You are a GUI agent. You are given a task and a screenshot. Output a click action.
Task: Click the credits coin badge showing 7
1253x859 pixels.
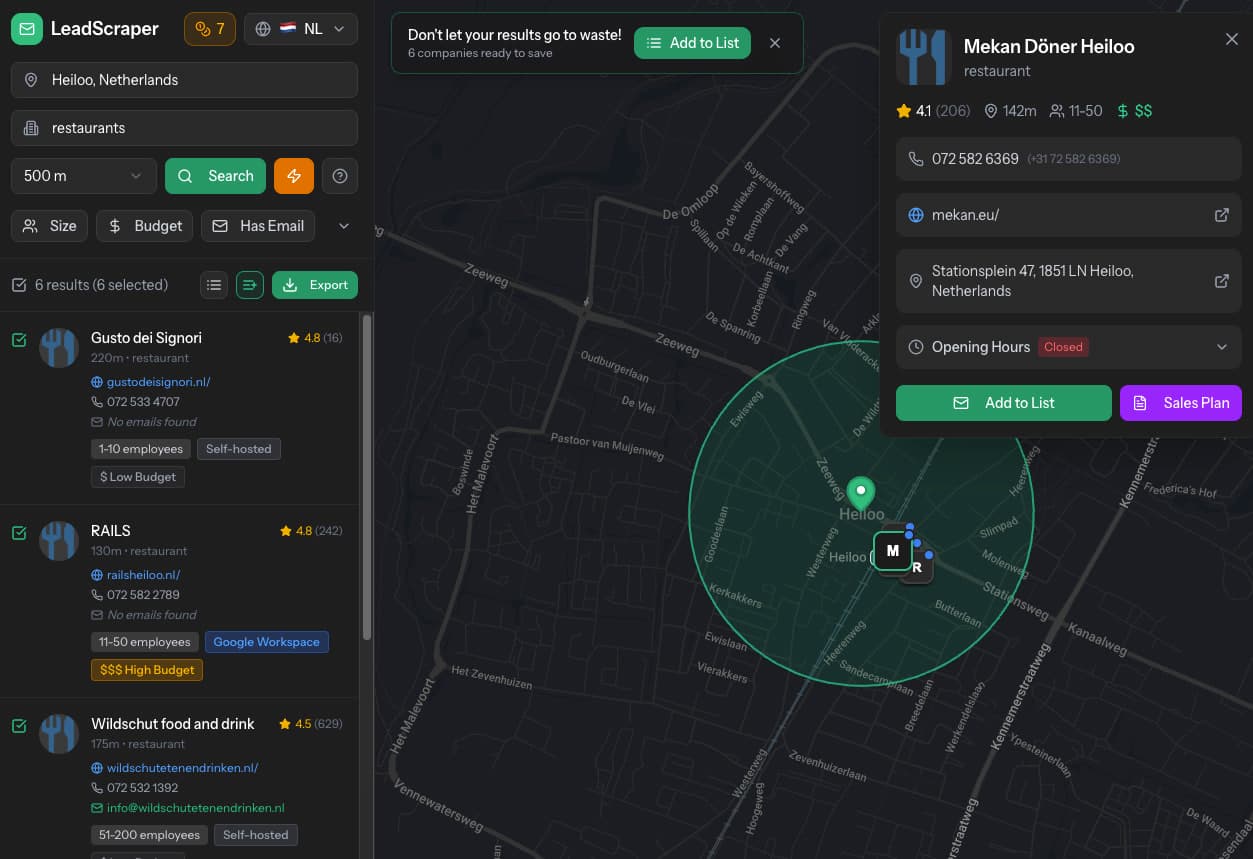pos(210,29)
